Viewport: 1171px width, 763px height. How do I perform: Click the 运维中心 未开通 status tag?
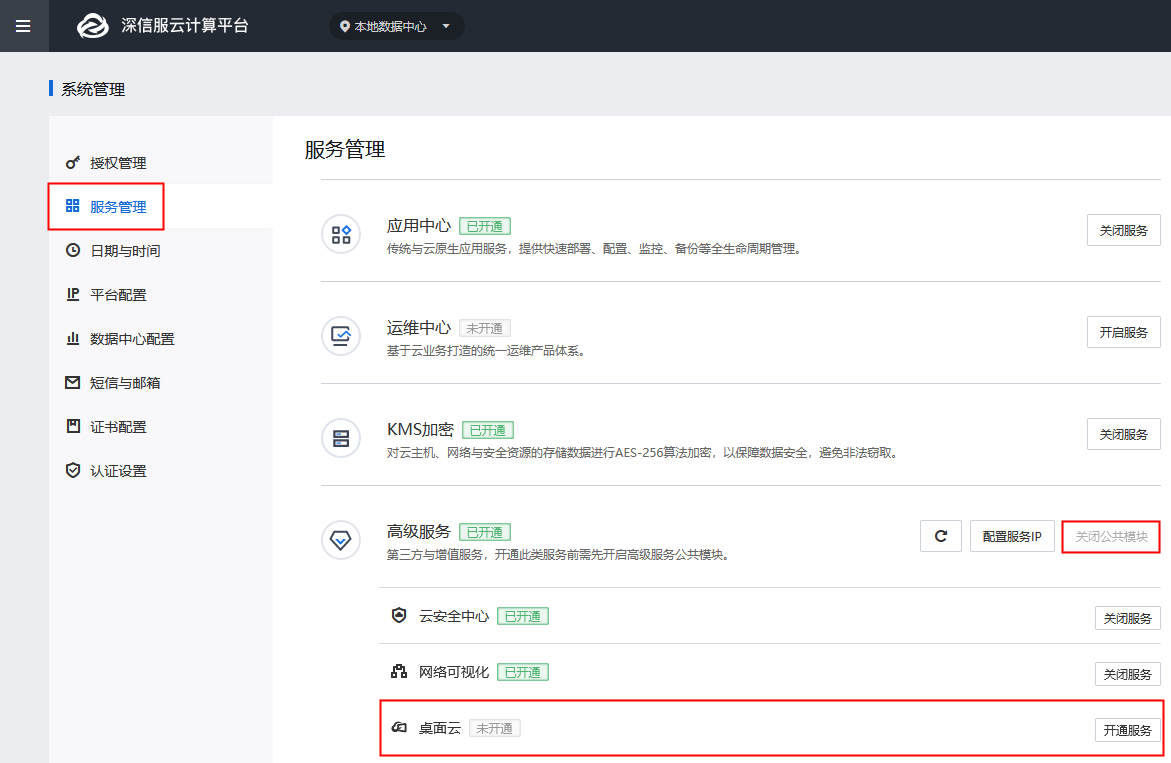click(485, 328)
